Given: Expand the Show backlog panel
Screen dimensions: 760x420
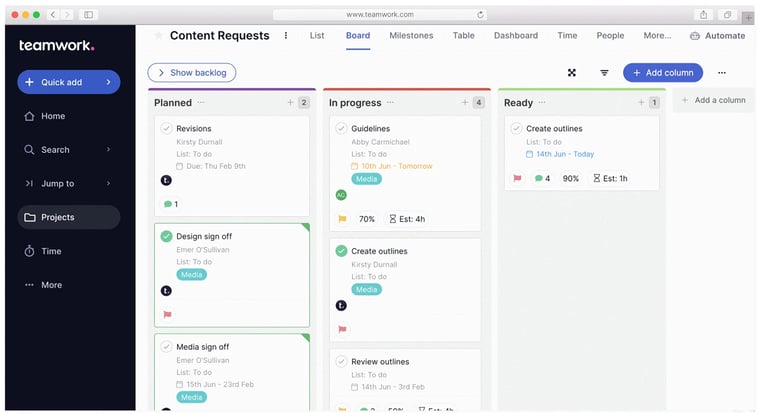Looking at the screenshot, I should click(191, 73).
